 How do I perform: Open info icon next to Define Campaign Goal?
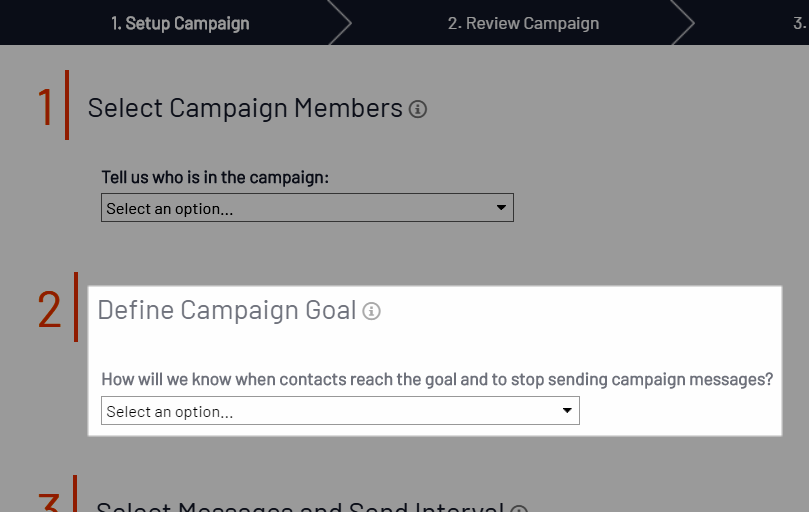point(371,311)
